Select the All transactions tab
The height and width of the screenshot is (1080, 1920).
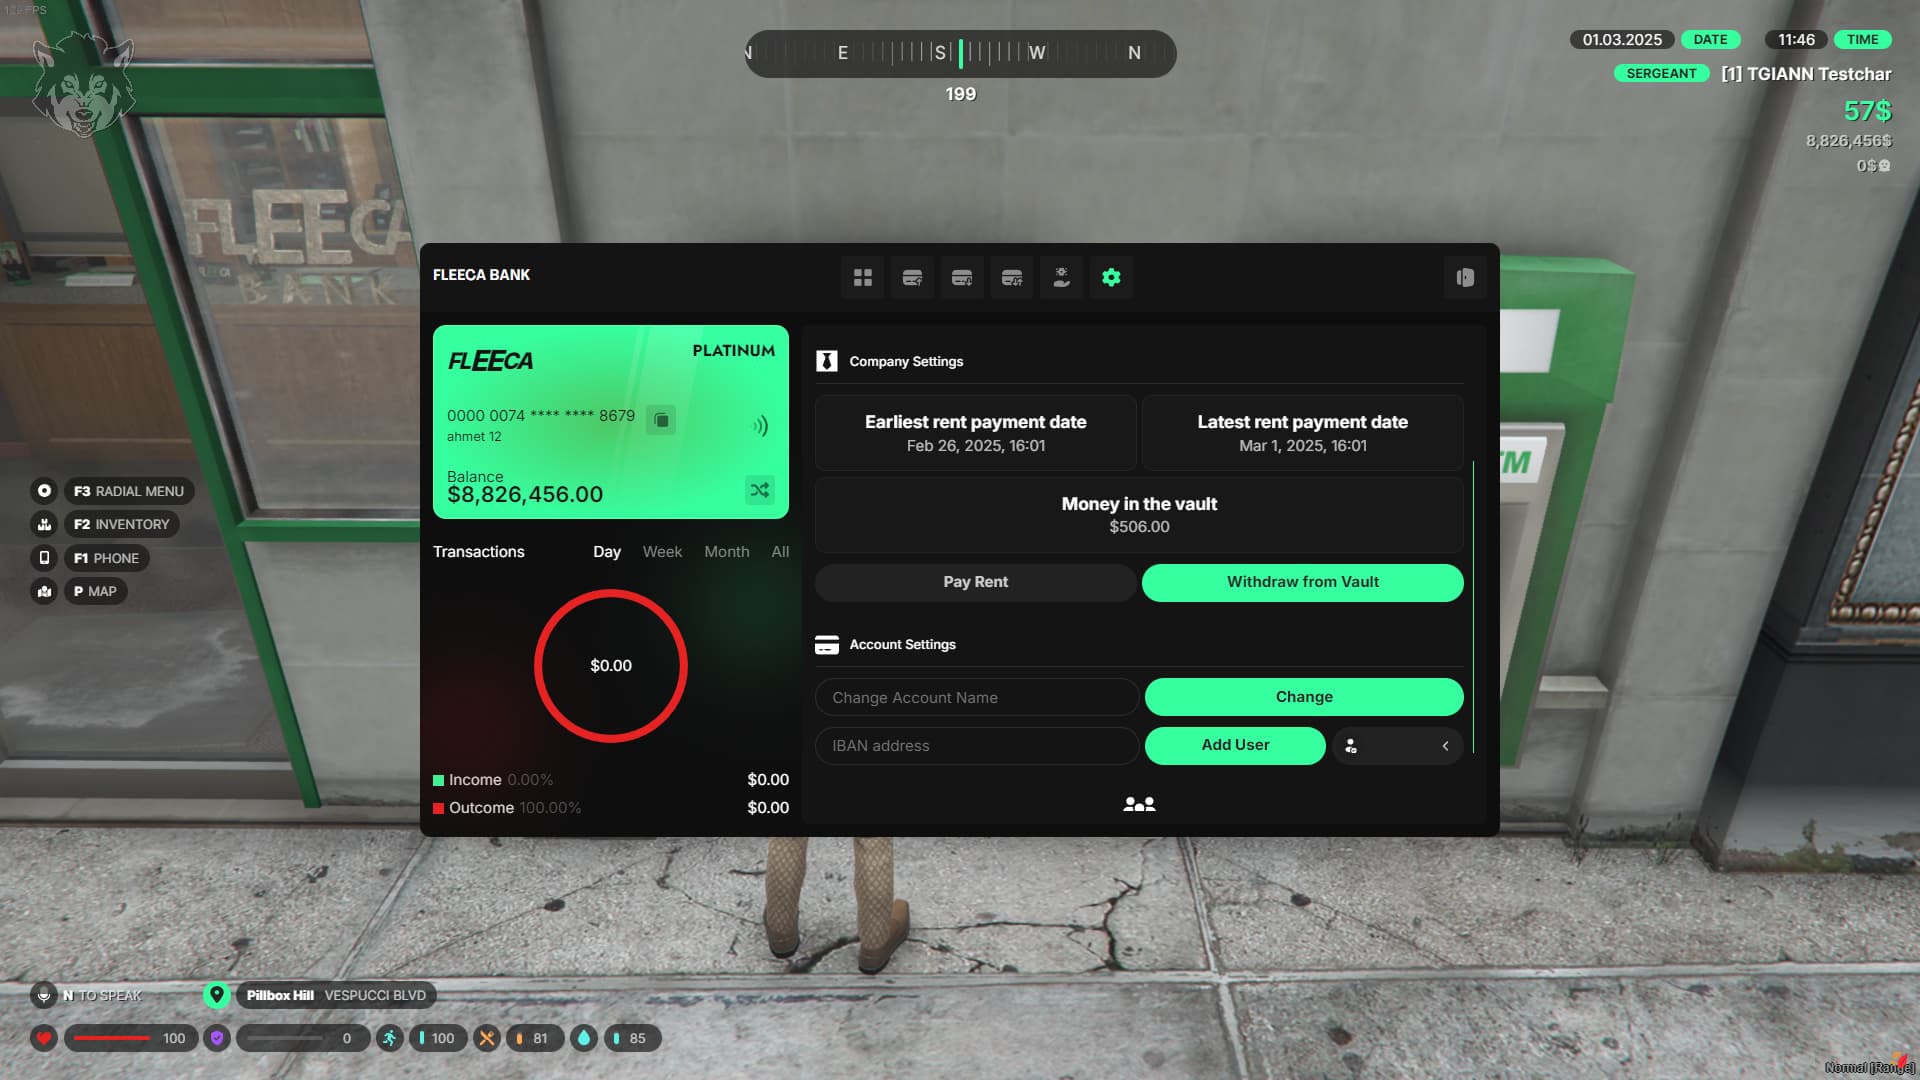[779, 551]
